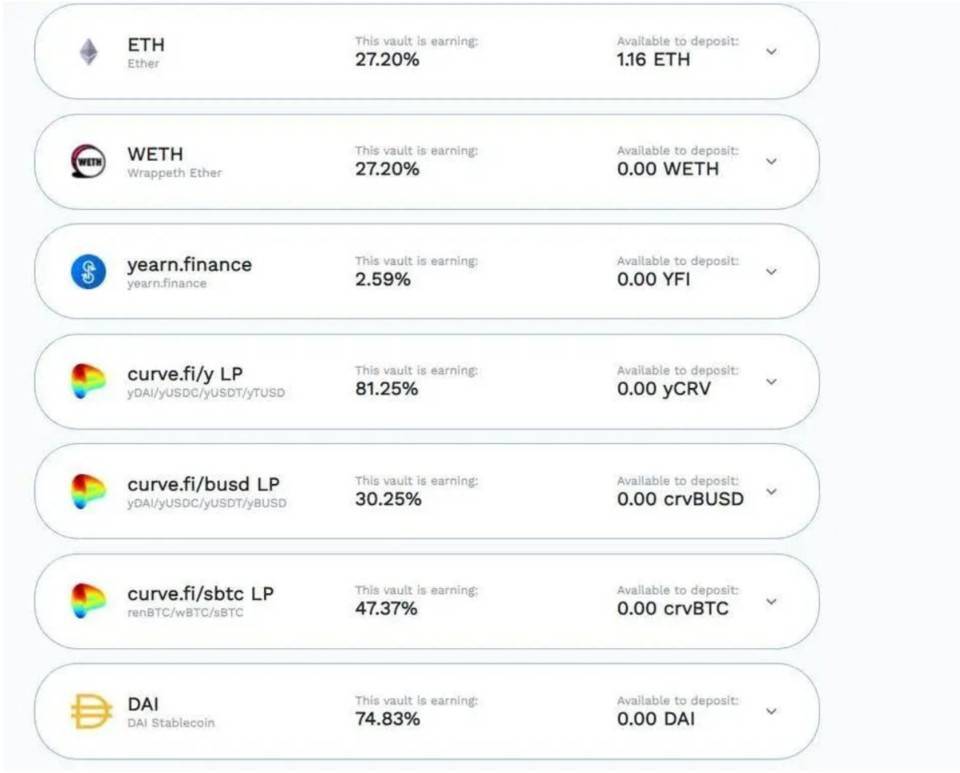Click the curve.fi/y LP rainbow icon
The height and width of the screenshot is (773, 960).
point(88,381)
